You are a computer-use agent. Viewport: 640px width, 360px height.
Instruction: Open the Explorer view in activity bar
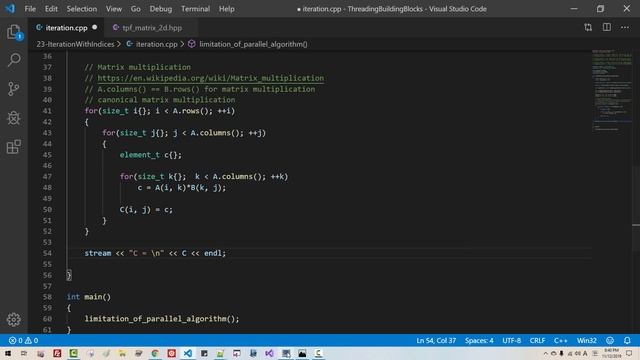tap(13, 32)
